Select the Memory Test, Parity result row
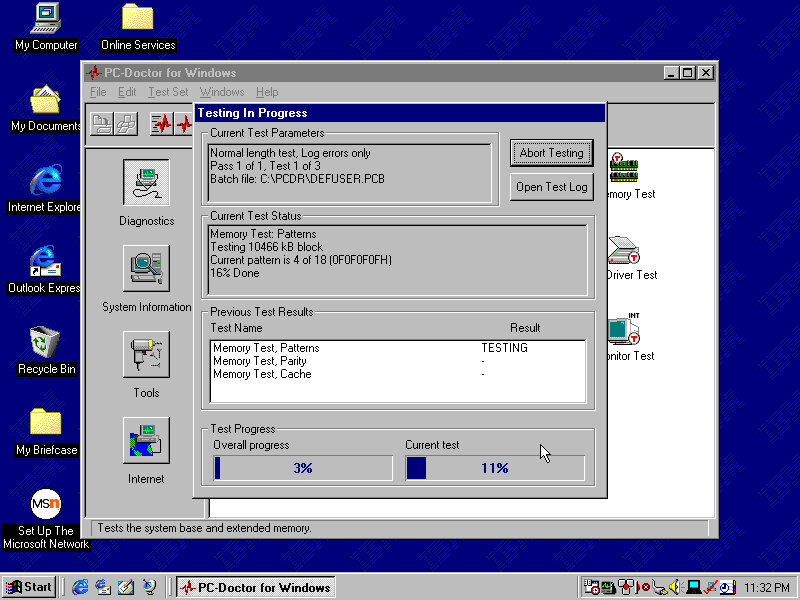Screen dimensions: 800x600 click(x=260, y=361)
